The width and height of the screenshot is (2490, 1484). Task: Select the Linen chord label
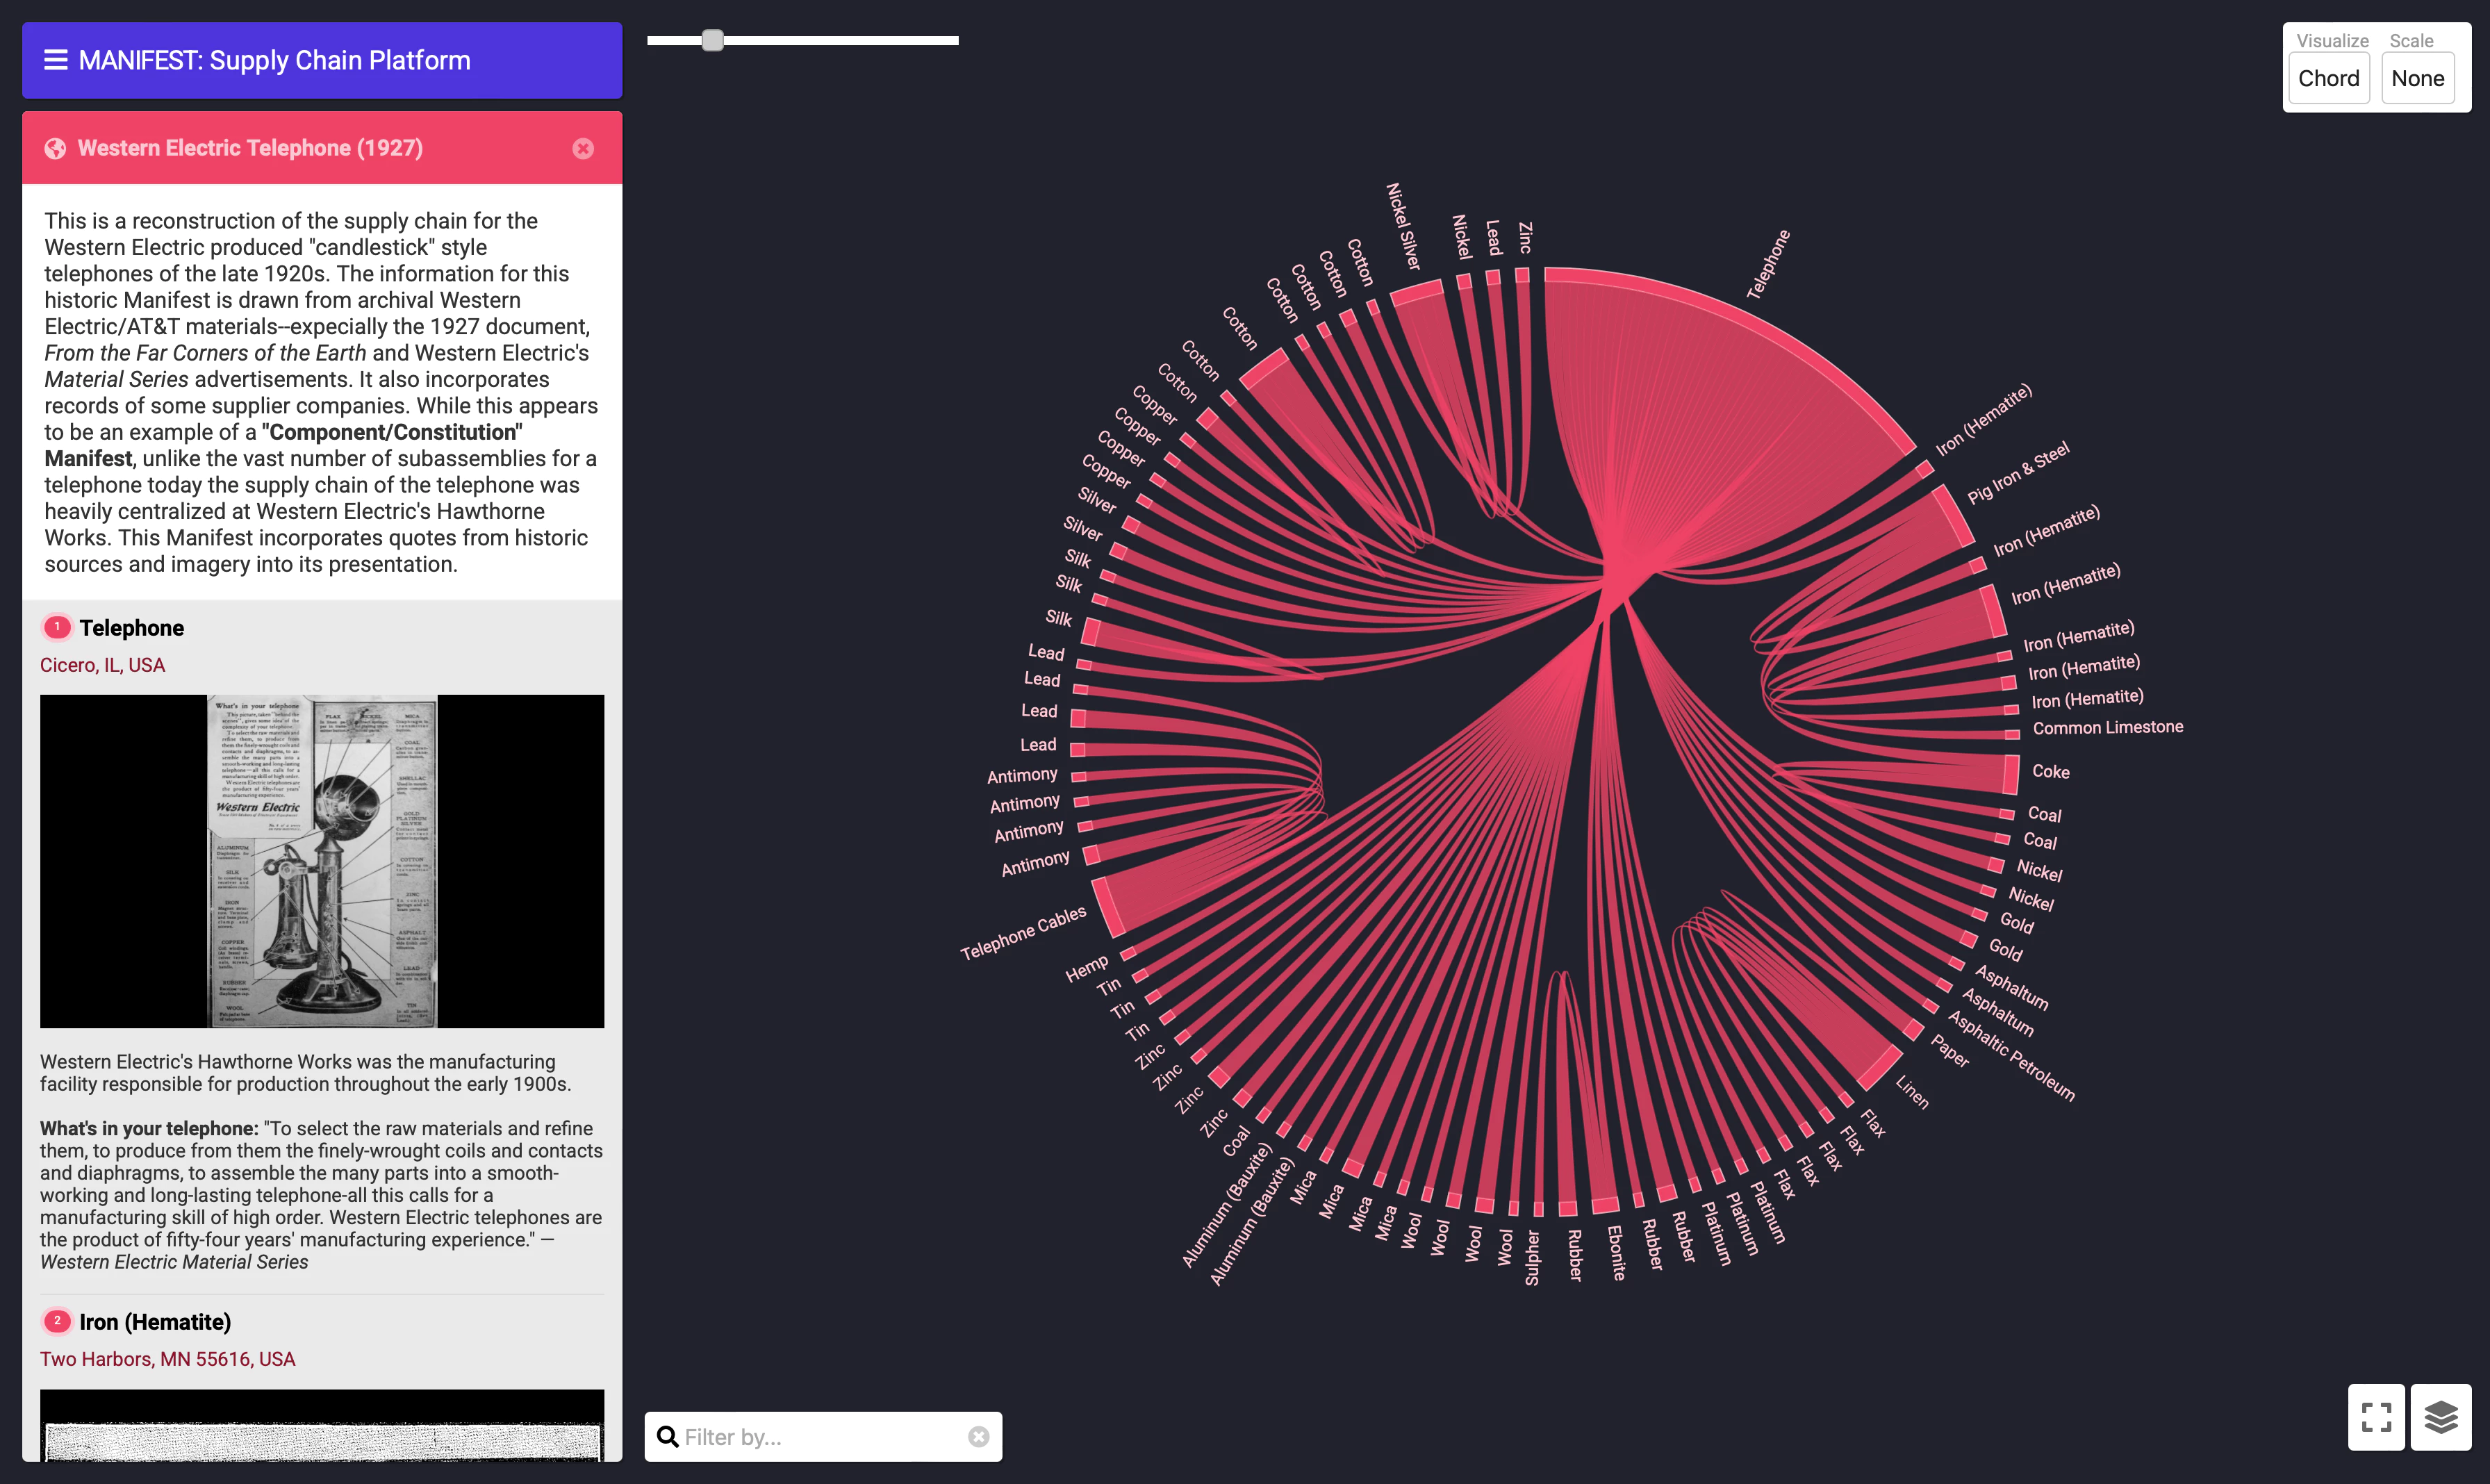pos(1912,1092)
